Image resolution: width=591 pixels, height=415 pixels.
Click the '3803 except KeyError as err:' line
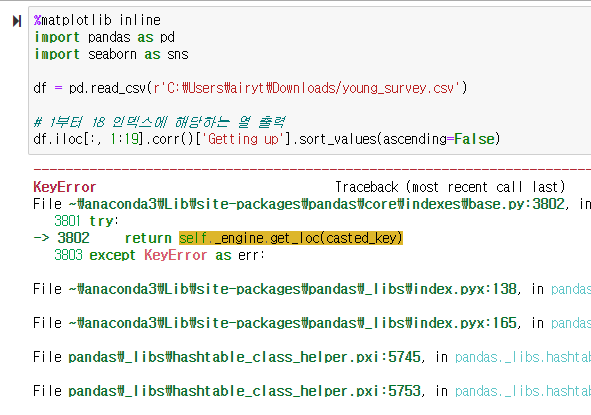coord(159,255)
